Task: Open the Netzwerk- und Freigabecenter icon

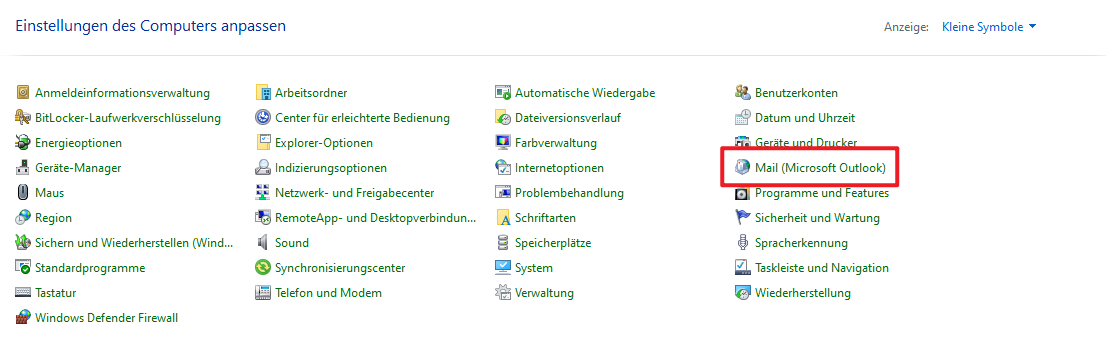Action: point(263,193)
